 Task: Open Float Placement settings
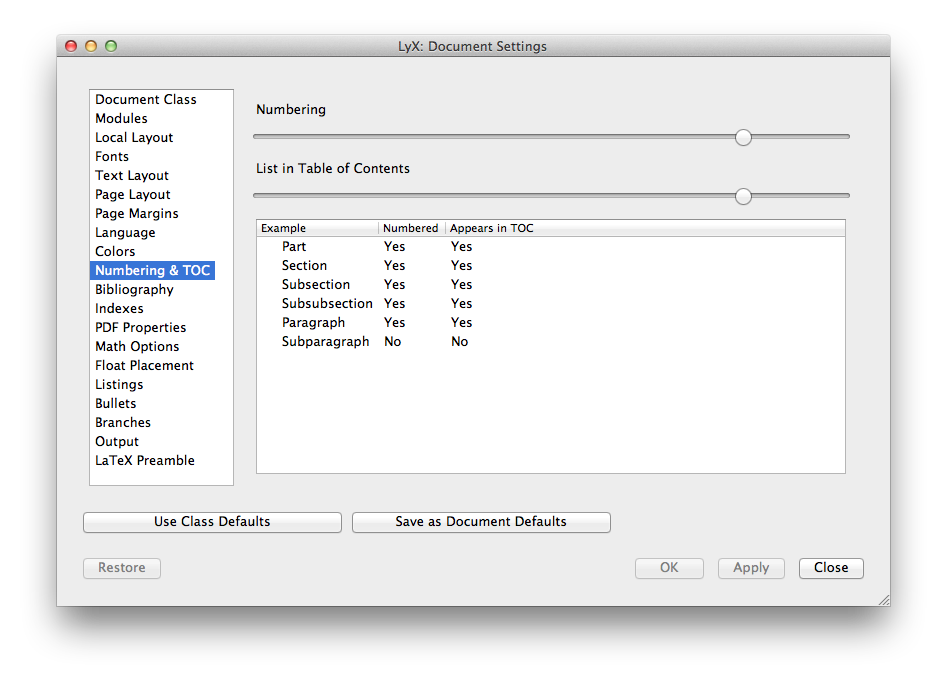click(x=144, y=365)
